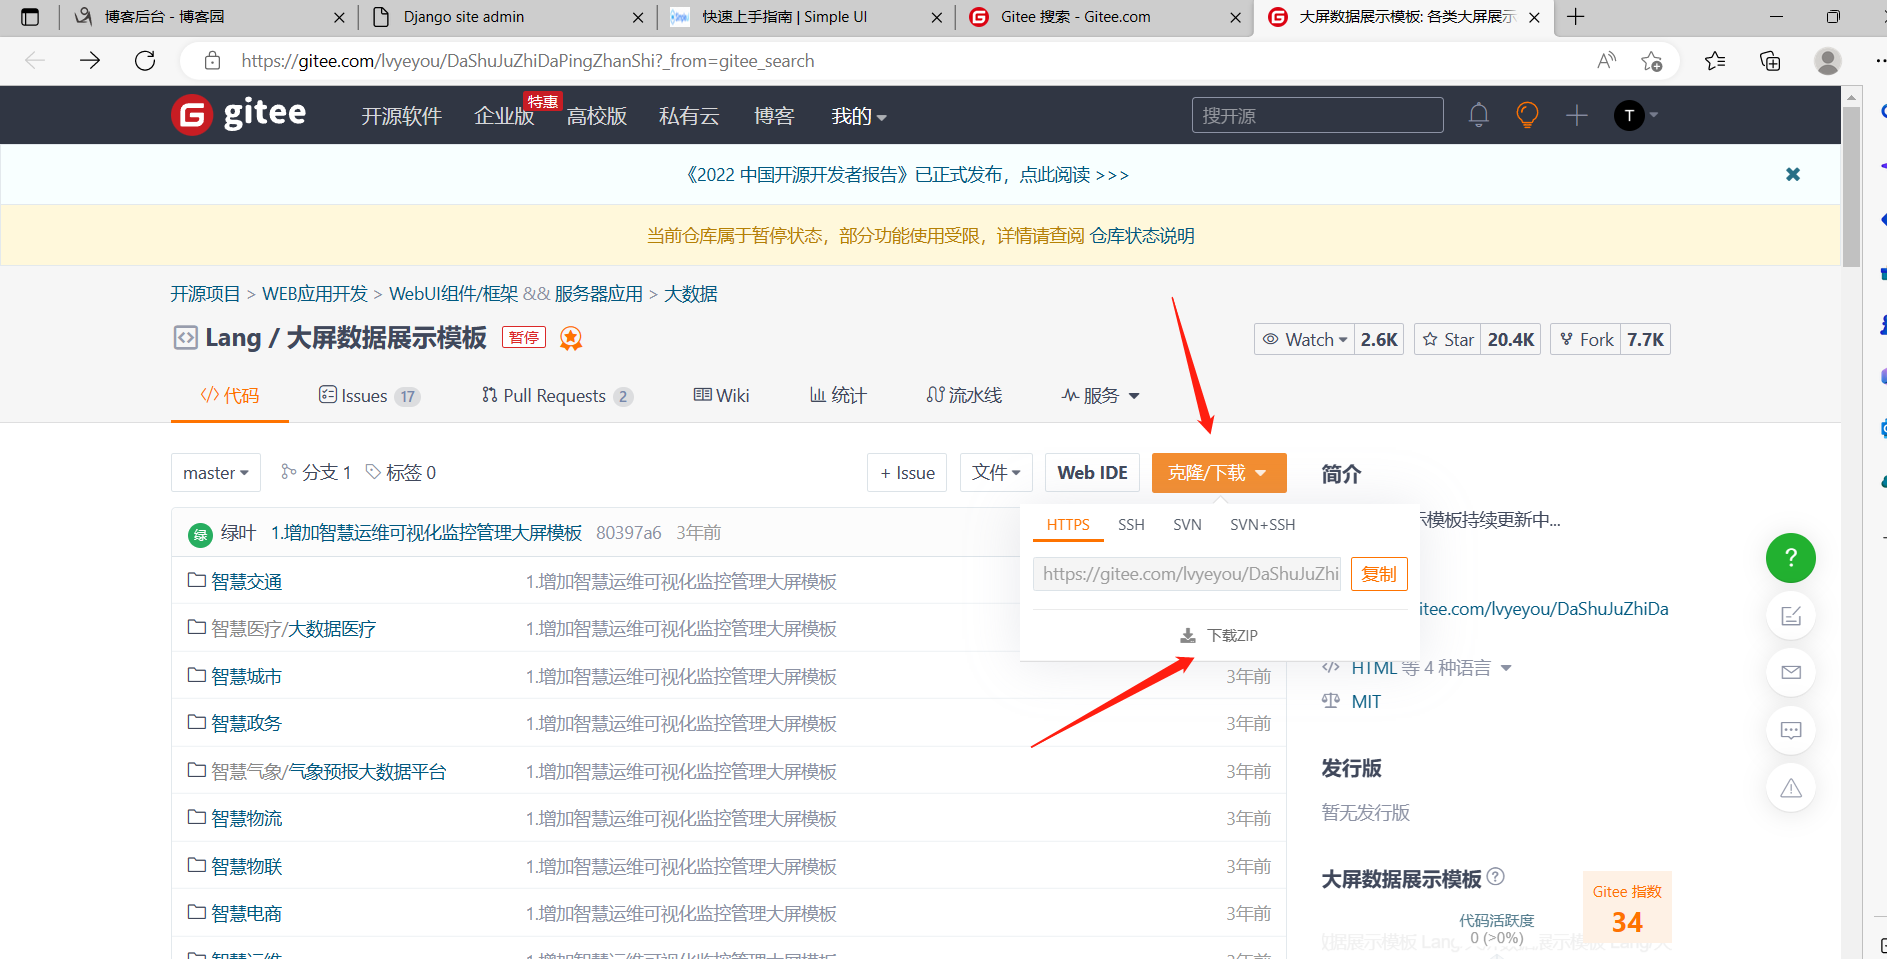Screen dimensions: 1887x959
Task: Toggle the 克隆/下载 dropdown button
Action: pos(1219,473)
